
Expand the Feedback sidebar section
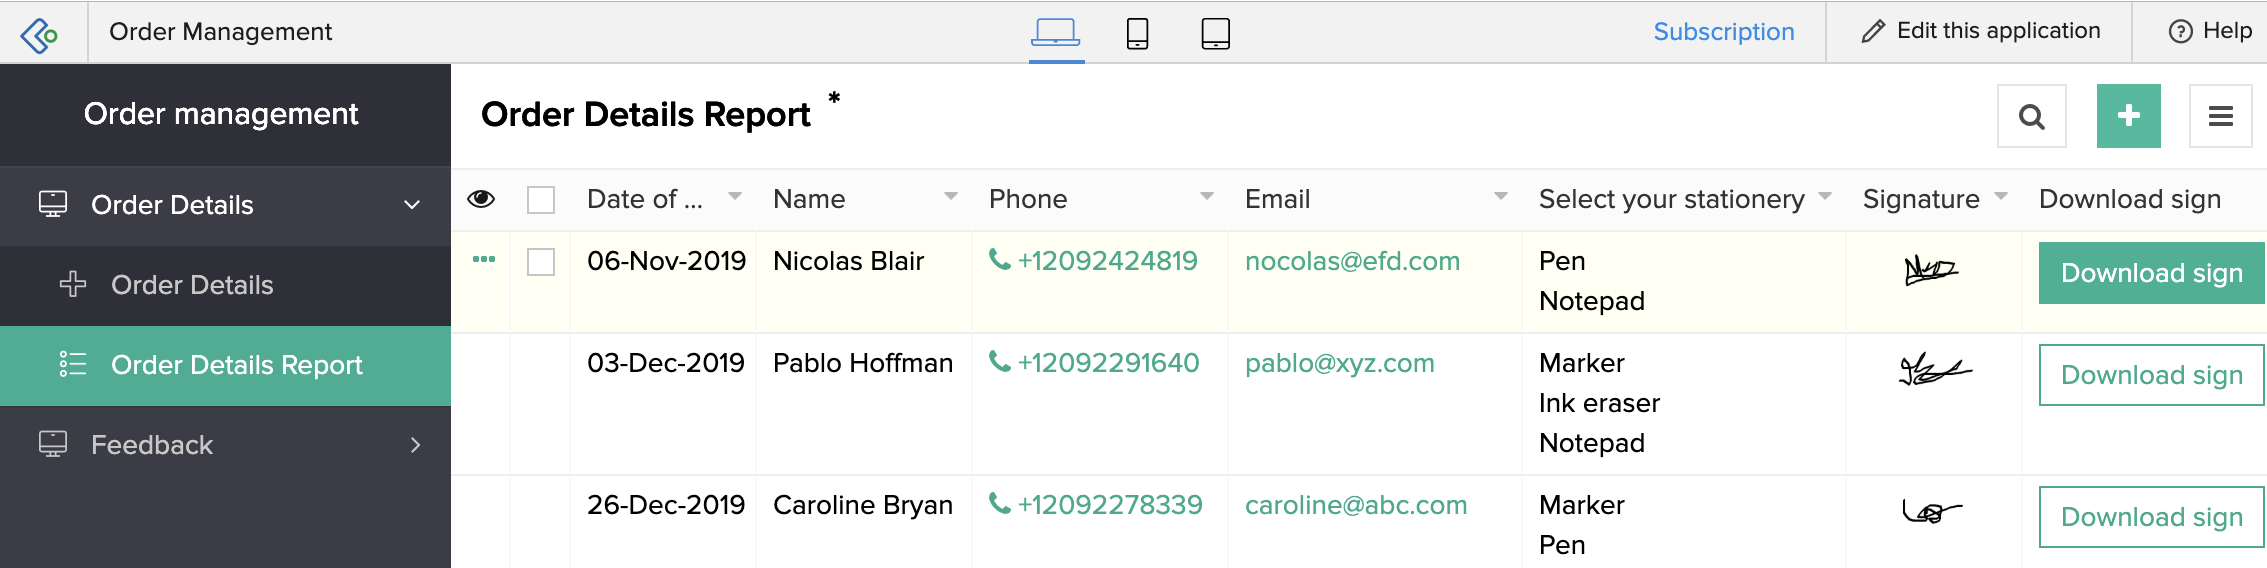(415, 445)
